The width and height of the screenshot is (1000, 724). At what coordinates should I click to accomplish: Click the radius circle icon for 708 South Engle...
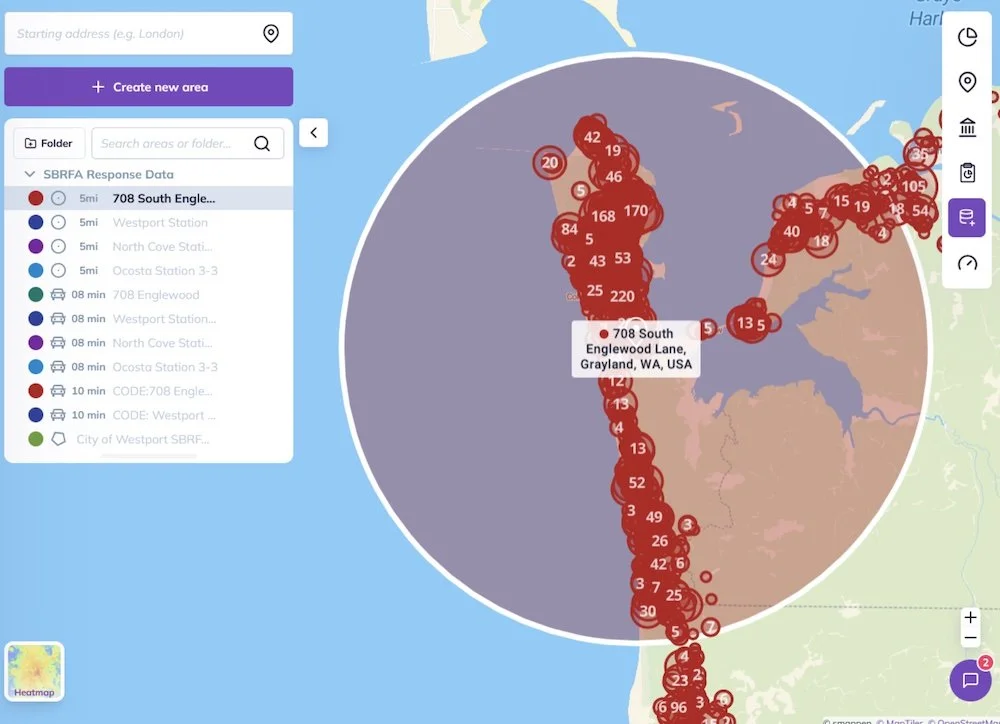(x=58, y=198)
